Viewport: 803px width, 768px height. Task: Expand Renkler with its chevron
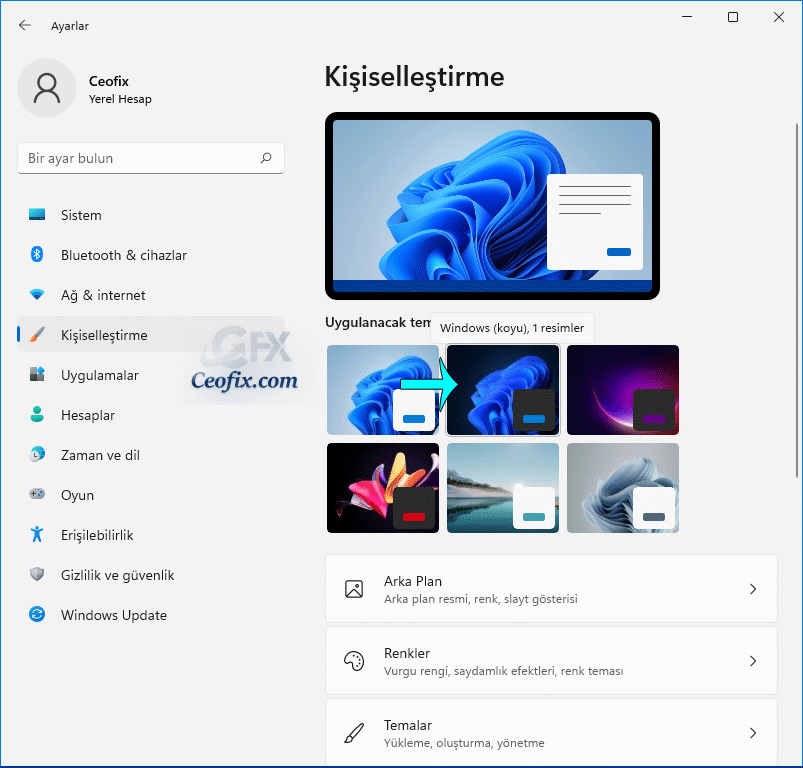tap(753, 661)
